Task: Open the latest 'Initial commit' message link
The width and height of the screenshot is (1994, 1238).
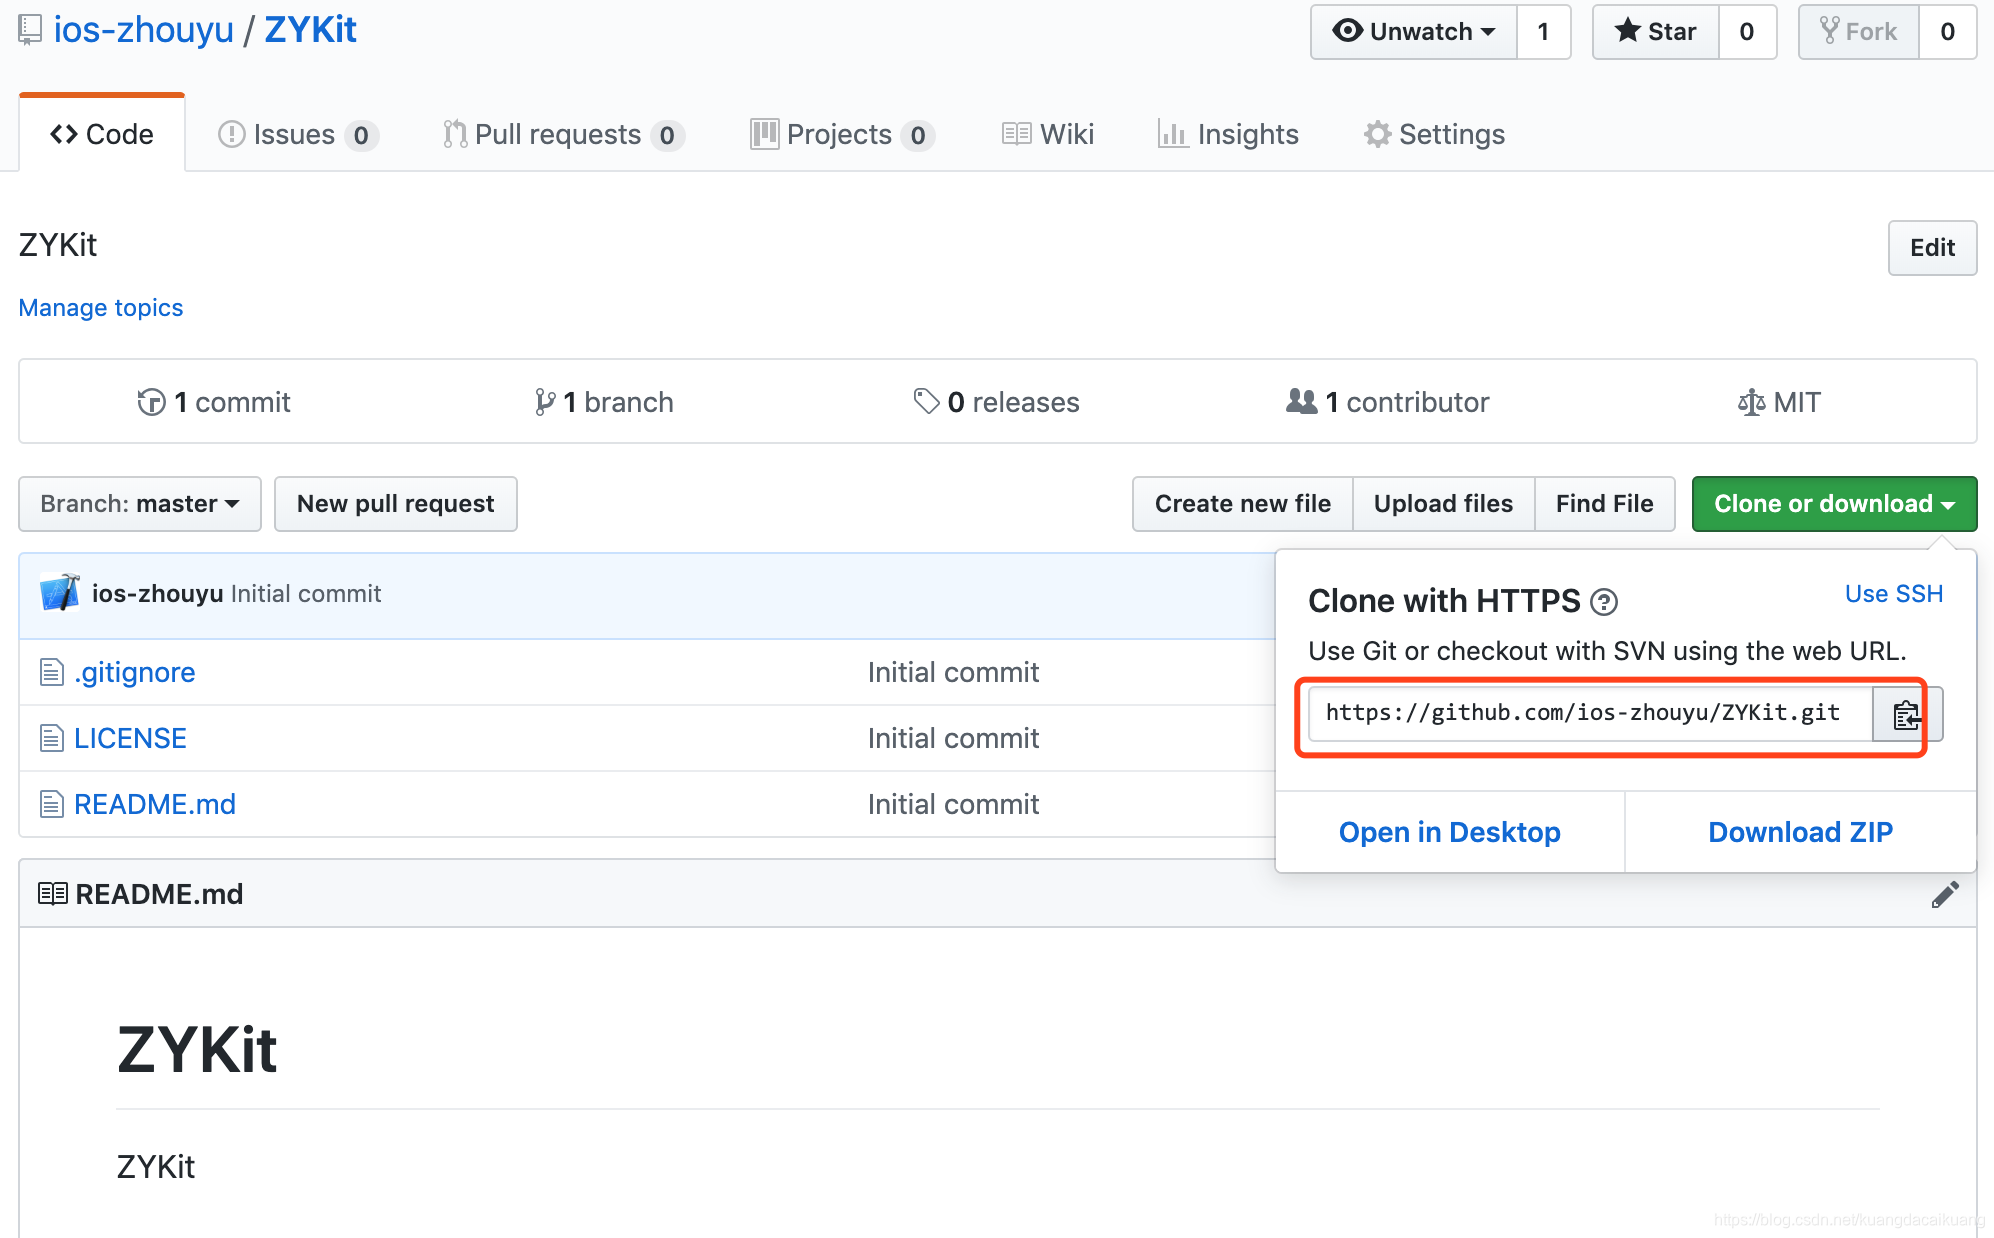Action: coord(306,594)
